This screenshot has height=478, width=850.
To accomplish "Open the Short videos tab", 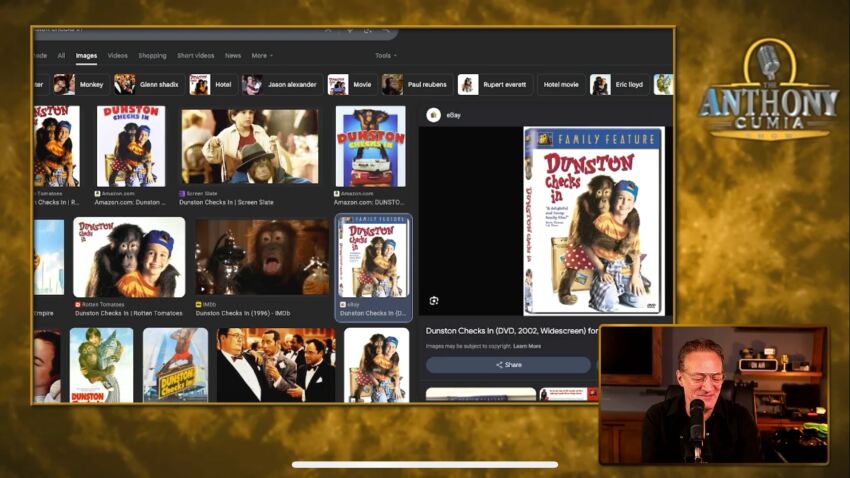I will 196,55.
